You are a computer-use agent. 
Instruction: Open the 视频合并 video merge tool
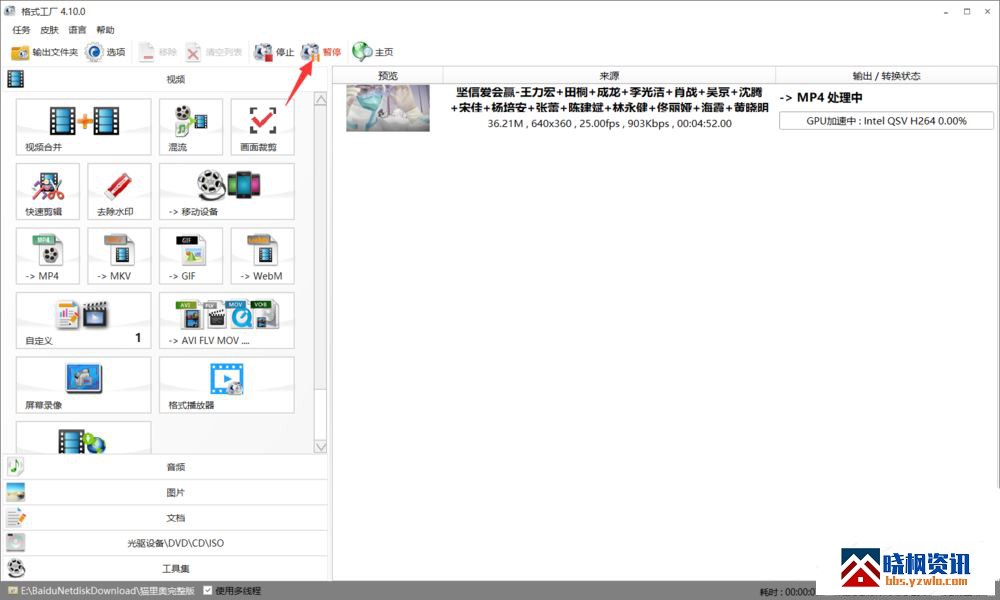point(84,126)
